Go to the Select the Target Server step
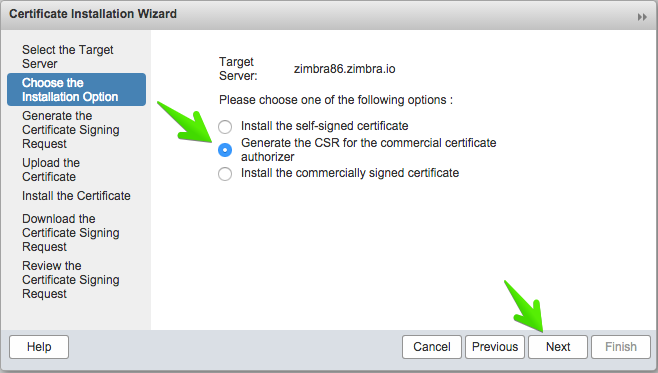Image resolution: width=658 pixels, height=373 pixels. 68,57
